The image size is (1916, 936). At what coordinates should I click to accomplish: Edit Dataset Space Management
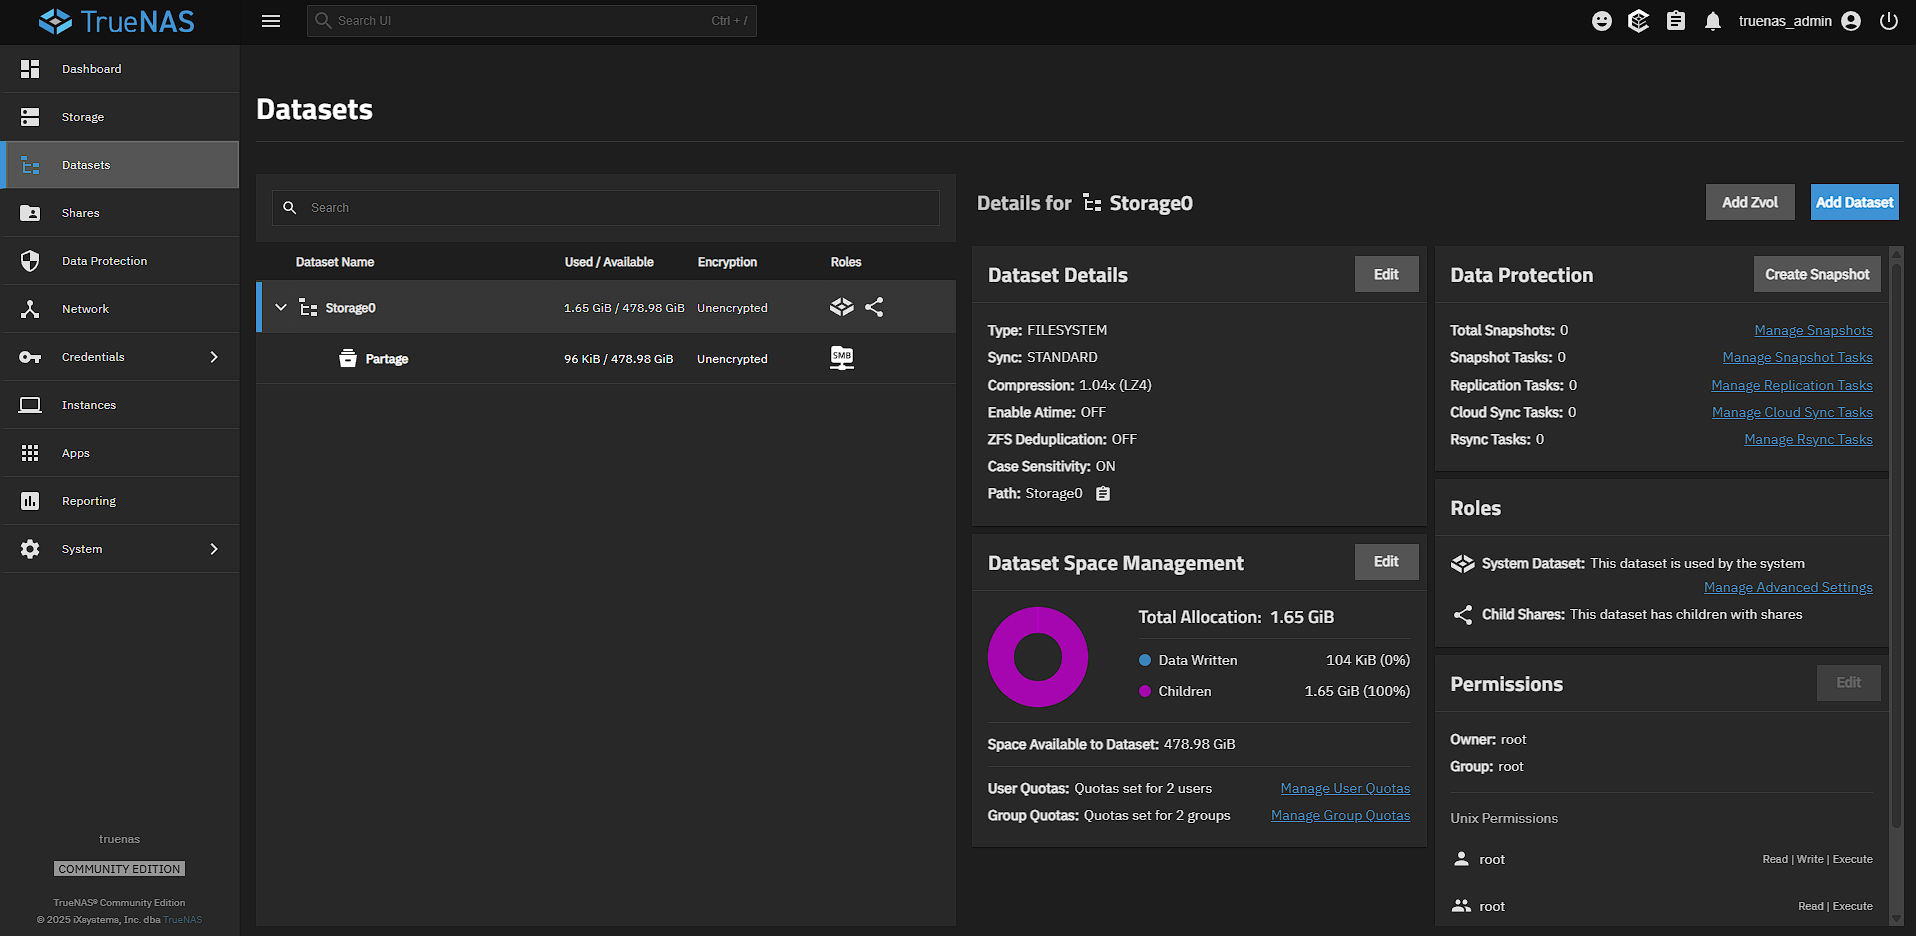coord(1386,561)
